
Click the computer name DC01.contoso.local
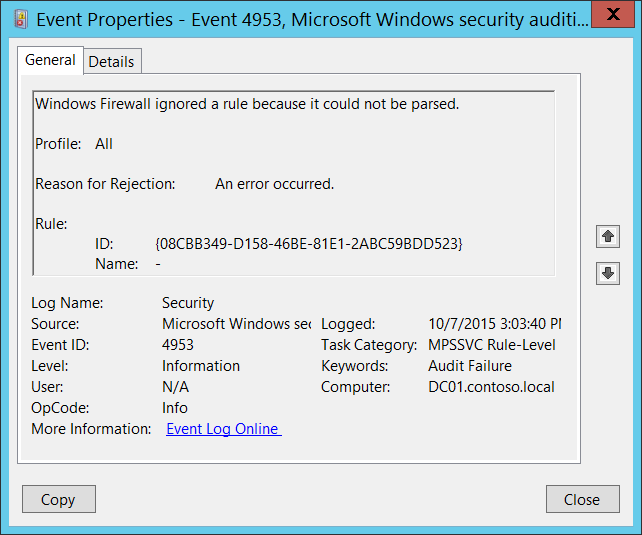point(491,387)
